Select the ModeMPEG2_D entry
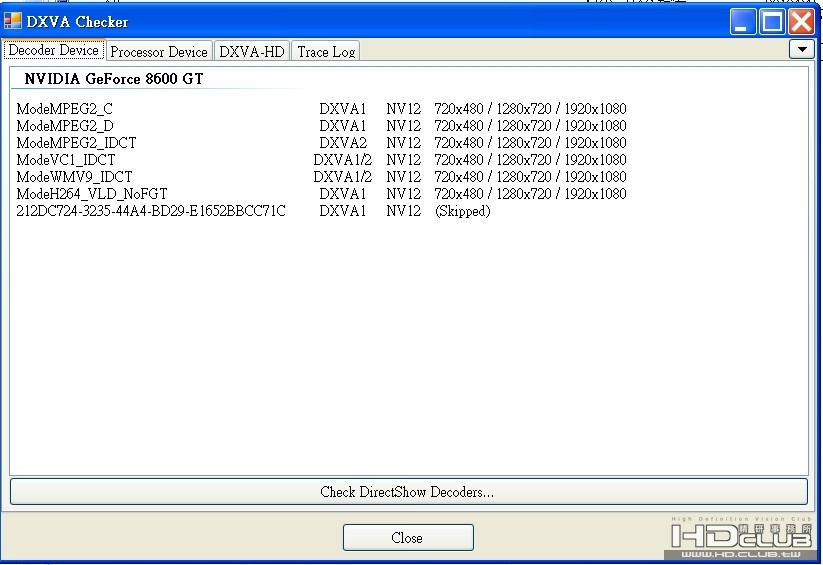The width and height of the screenshot is (823, 565). (x=65, y=125)
